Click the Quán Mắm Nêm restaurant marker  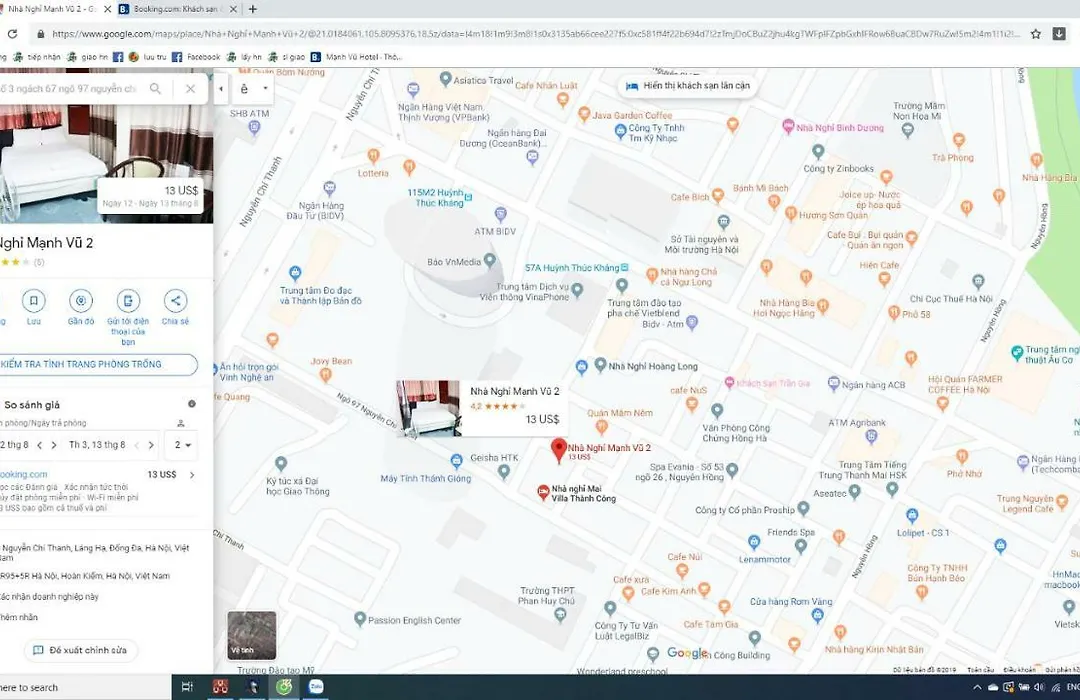click(x=601, y=427)
